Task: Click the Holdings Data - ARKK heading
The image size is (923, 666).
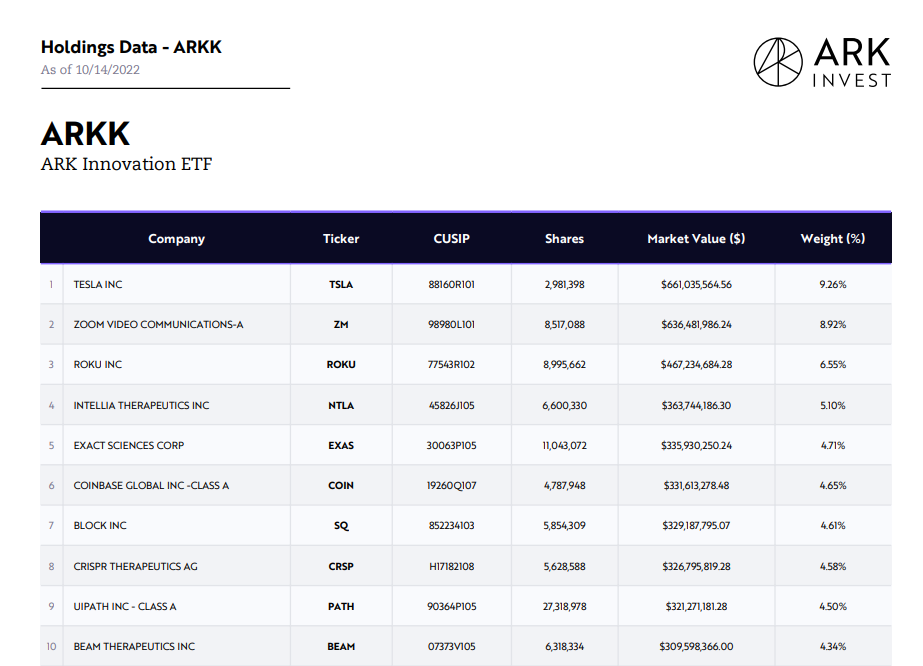Action: [x=131, y=47]
